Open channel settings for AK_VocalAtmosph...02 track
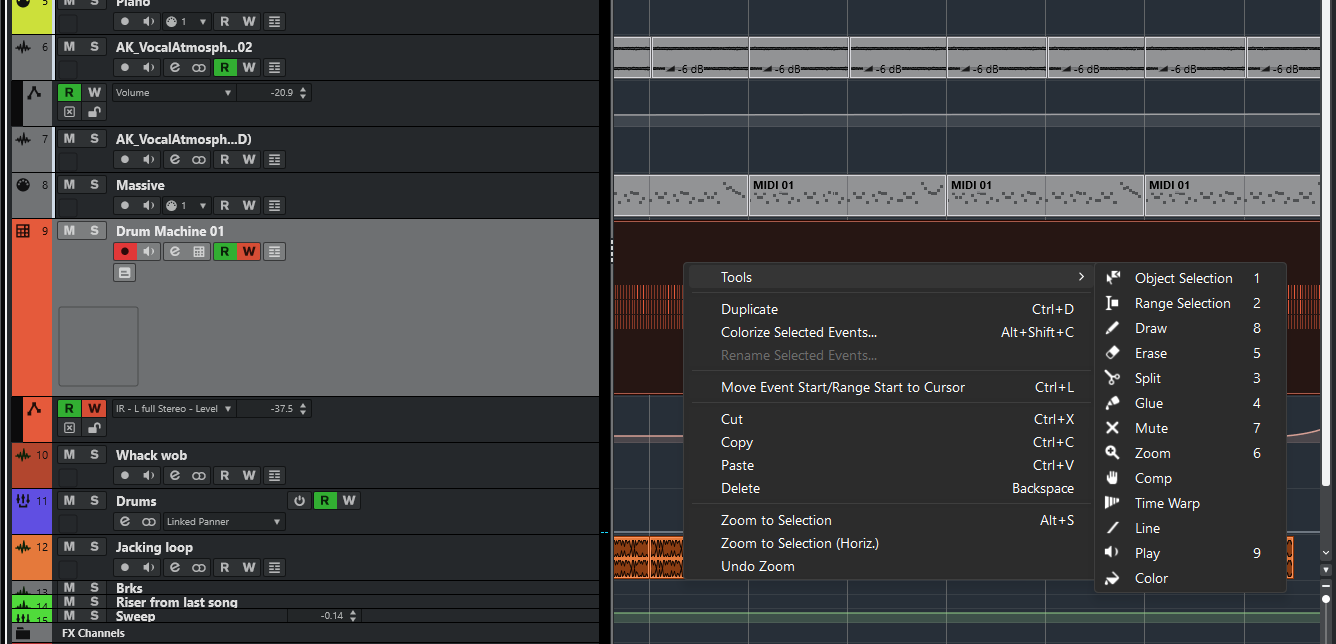The width and height of the screenshot is (1336, 644). pyautogui.click(x=174, y=67)
